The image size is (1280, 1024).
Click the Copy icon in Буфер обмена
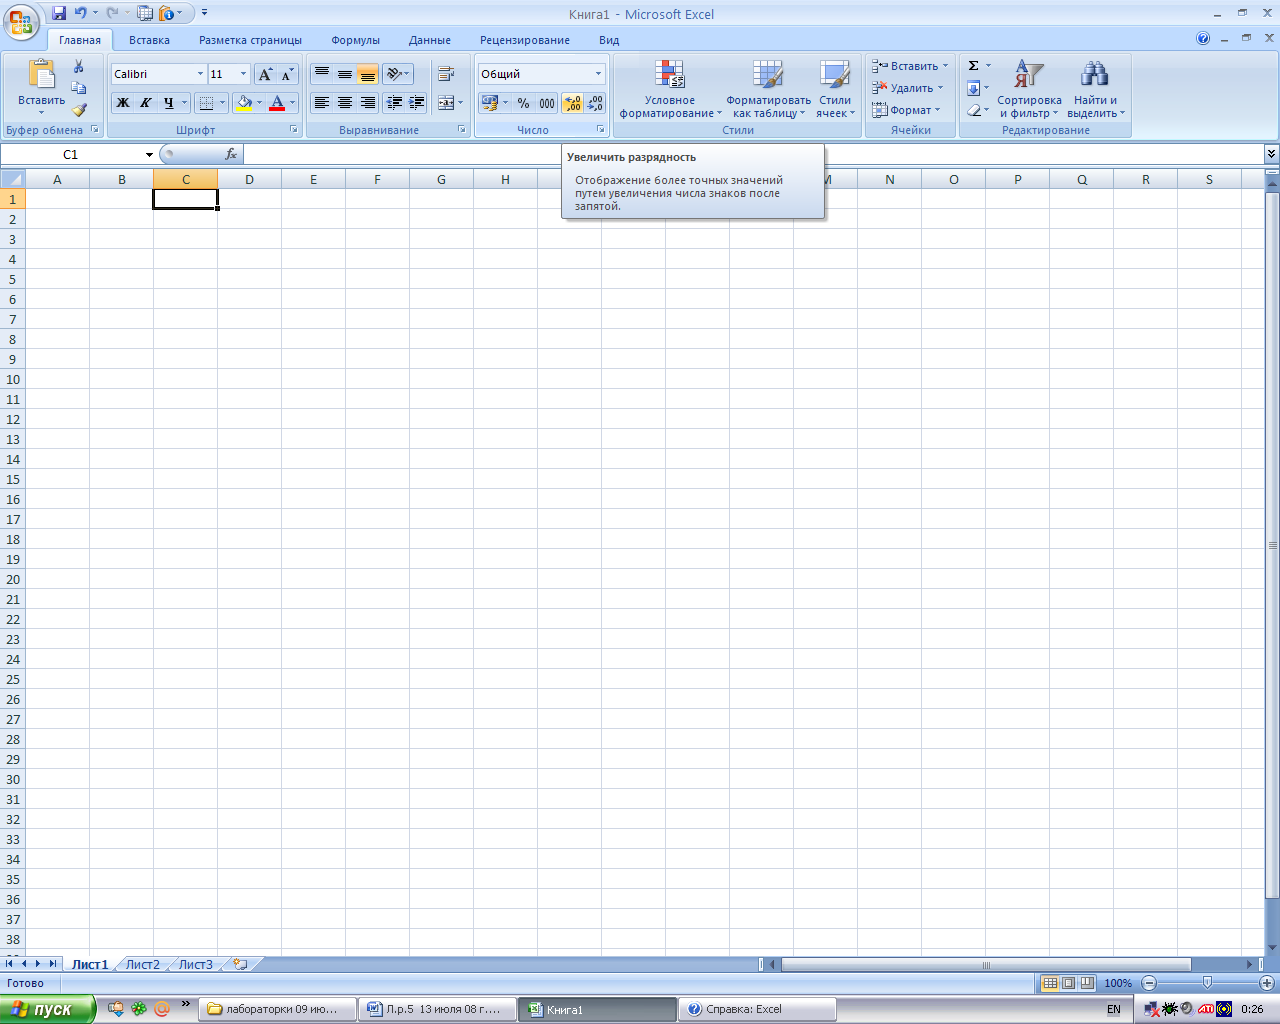click(79, 88)
